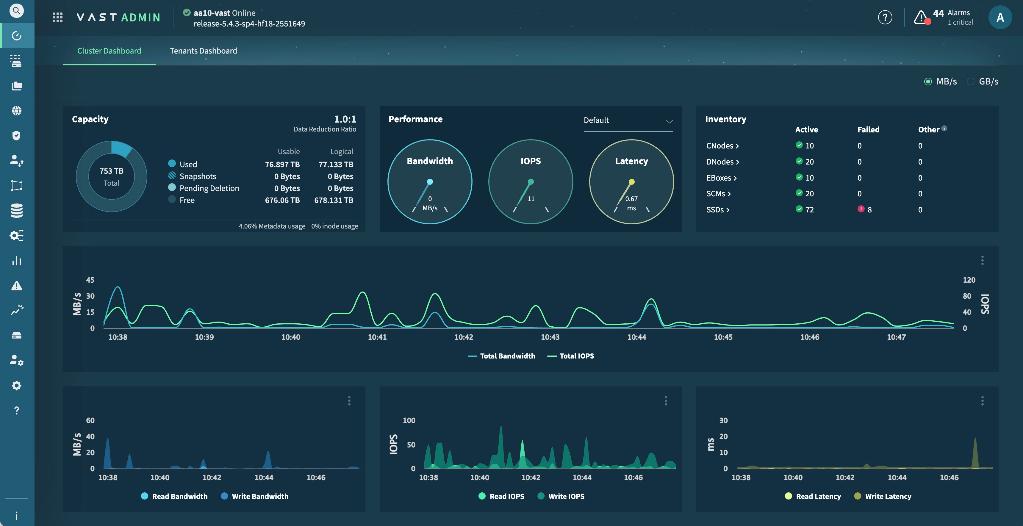Click the 753 TB Total capacity donut
This screenshot has height=526, width=1023.
click(x=112, y=176)
